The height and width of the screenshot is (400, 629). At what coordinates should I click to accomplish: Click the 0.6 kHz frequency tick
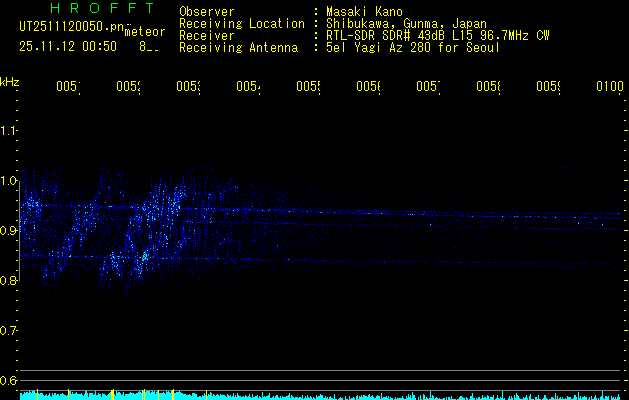coord(9,381)
